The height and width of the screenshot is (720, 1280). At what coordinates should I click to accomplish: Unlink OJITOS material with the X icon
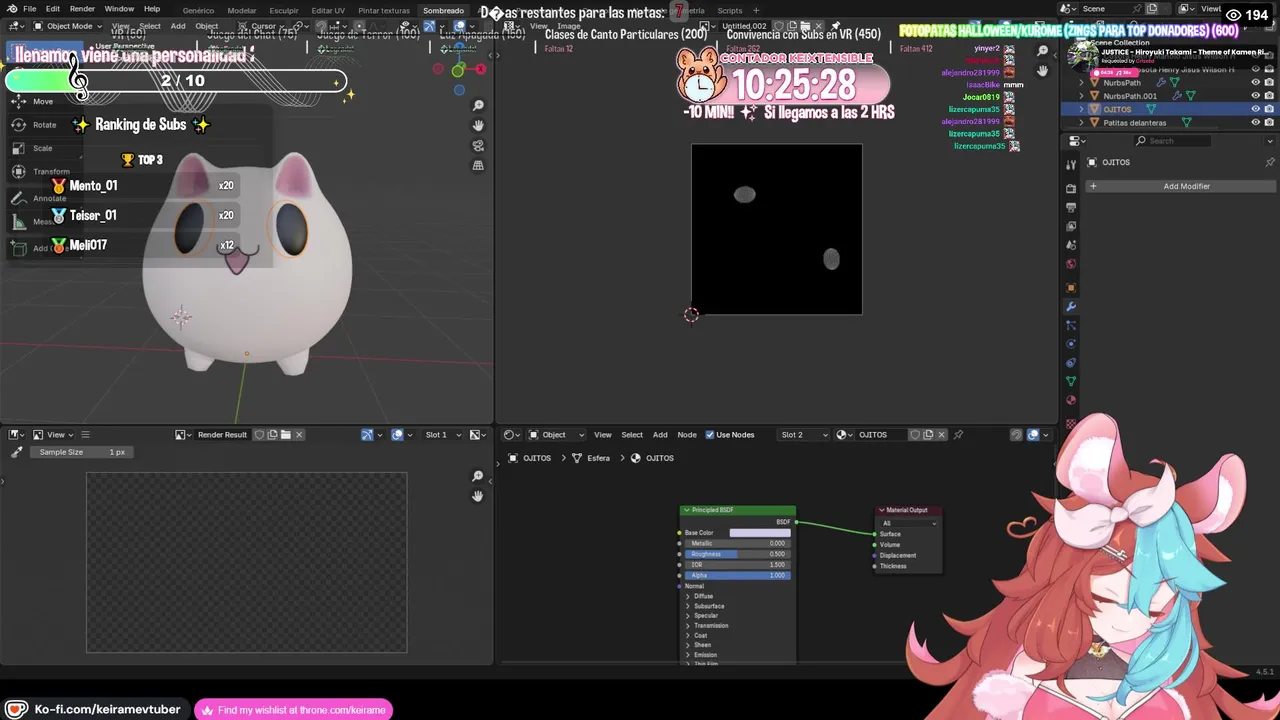click(941, 434)
